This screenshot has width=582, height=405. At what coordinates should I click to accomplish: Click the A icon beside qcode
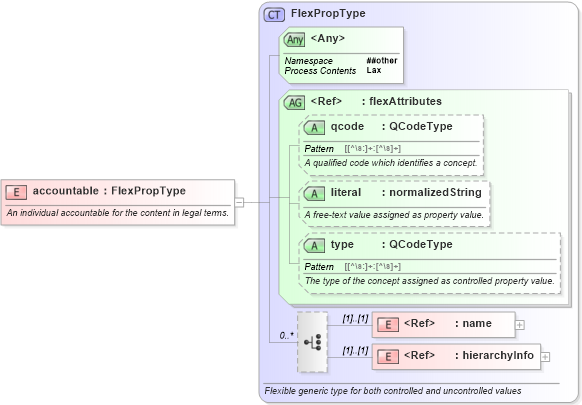pyautogui.click(x=314, y=128)
